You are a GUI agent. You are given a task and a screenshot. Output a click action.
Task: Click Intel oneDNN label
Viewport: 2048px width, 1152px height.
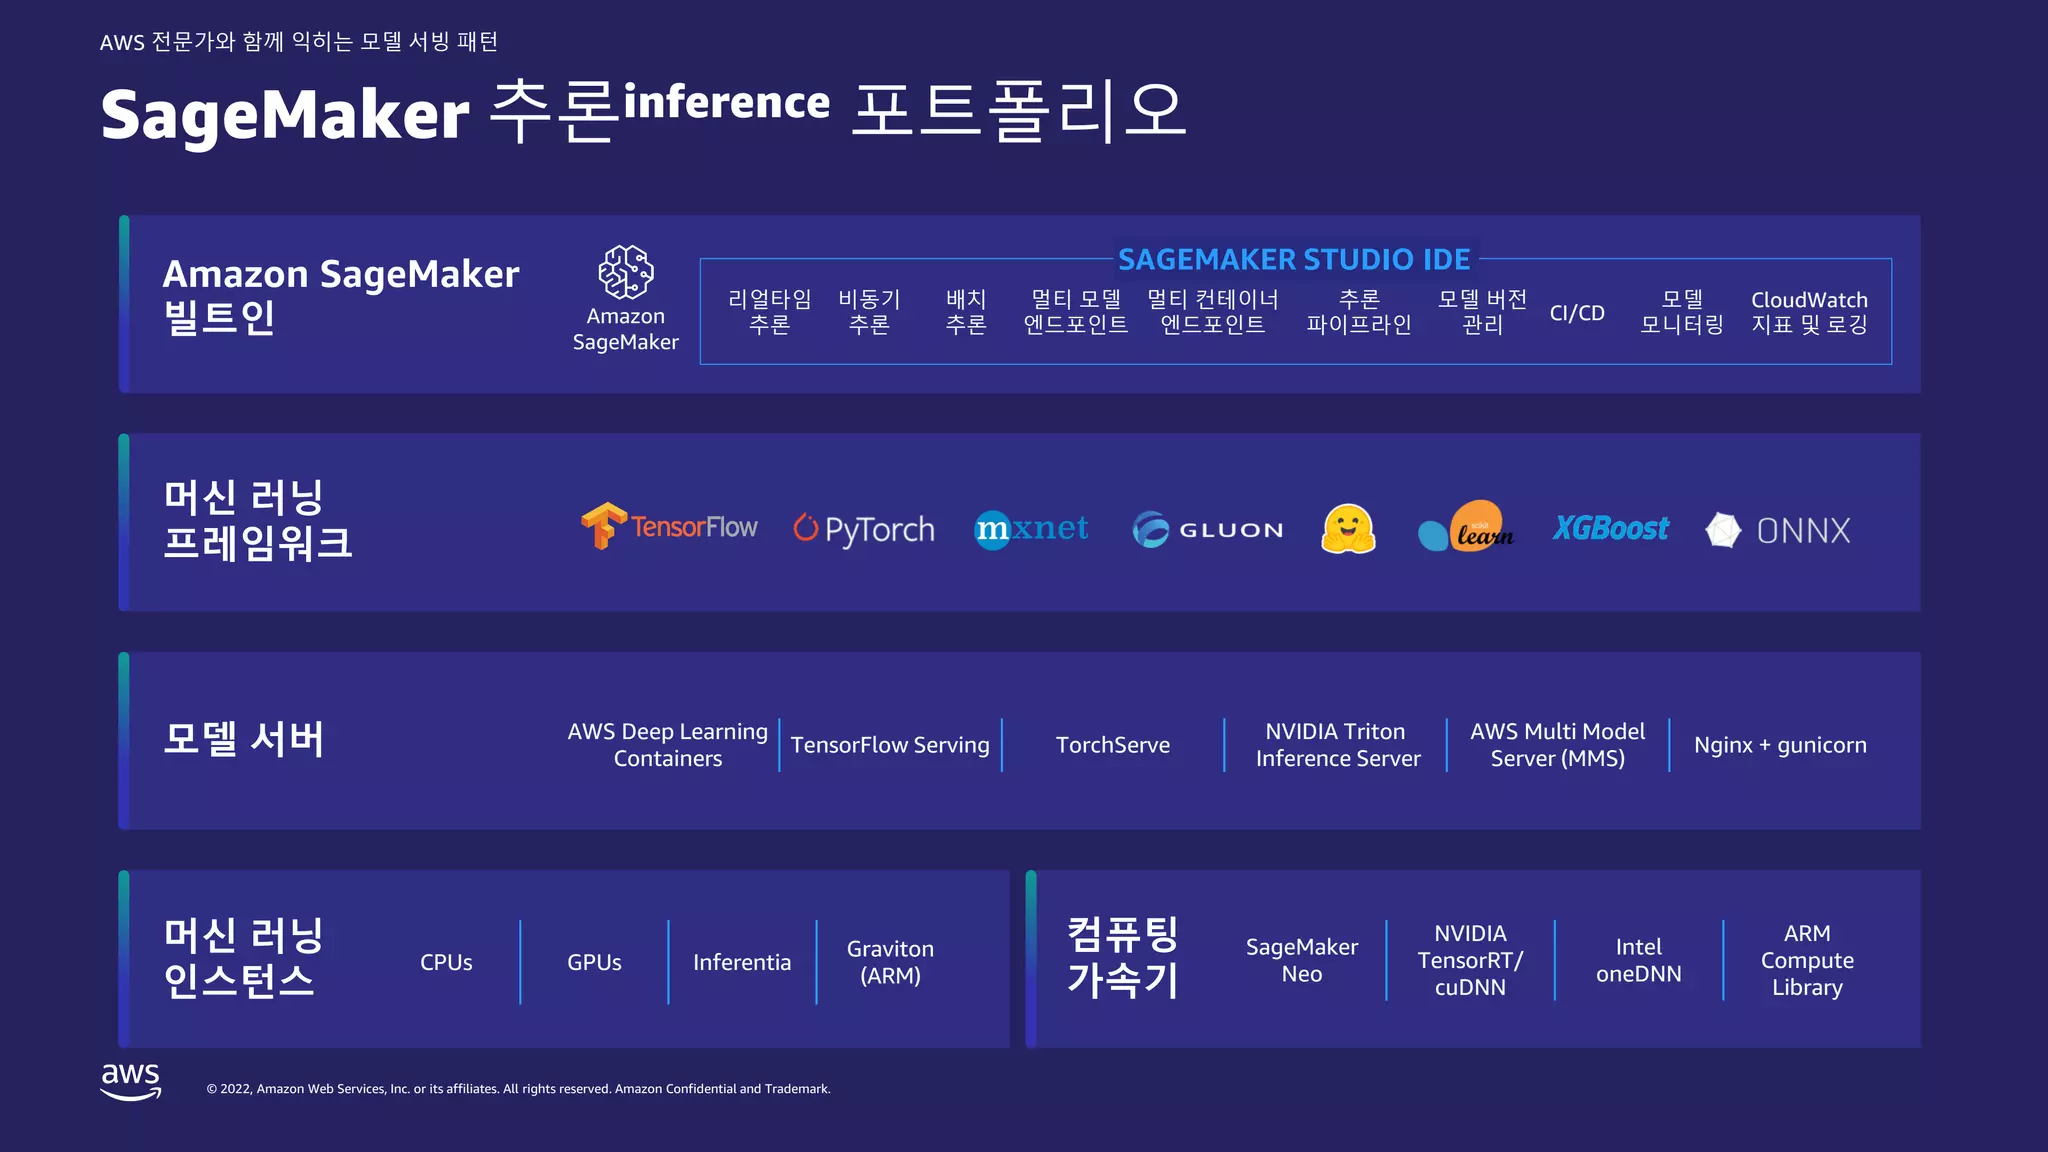[1638, 960]
